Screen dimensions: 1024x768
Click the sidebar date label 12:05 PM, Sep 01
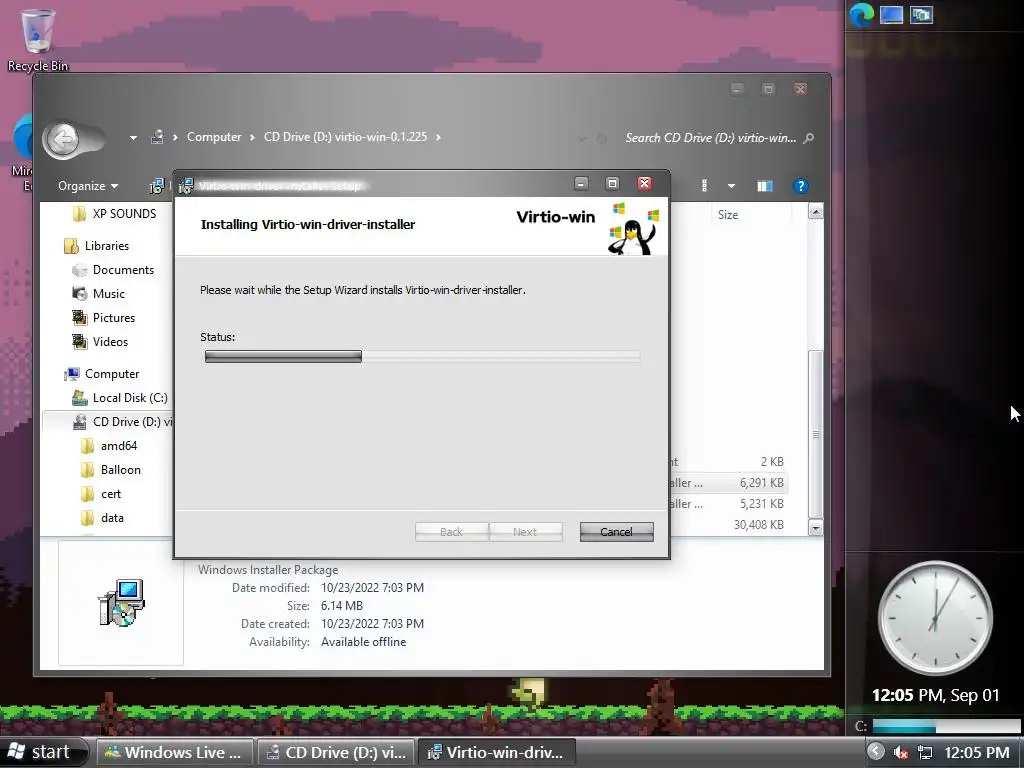tap(935, 695)
